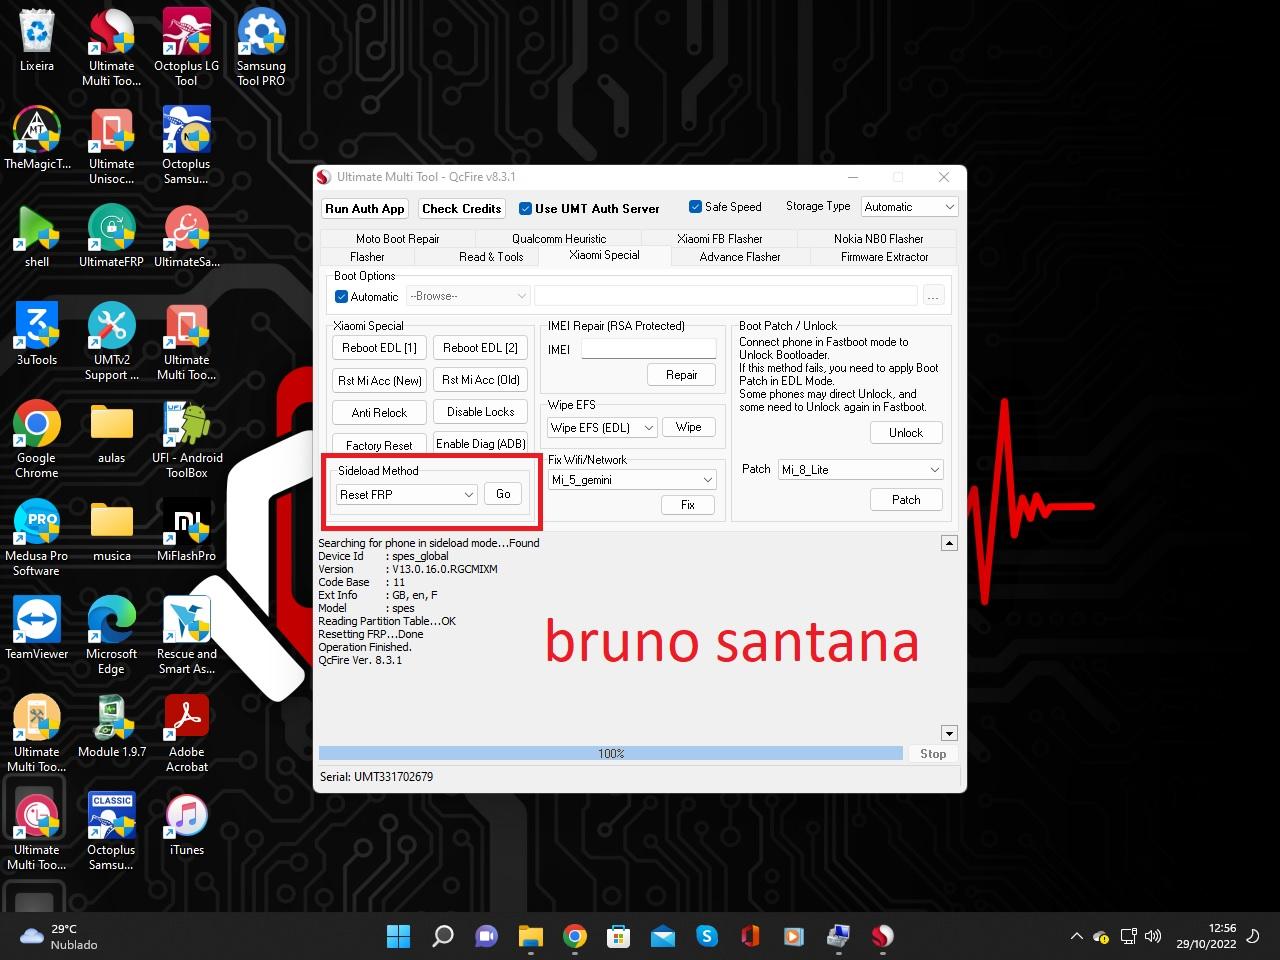Image resolution: width=1280 pixels, height=960 pixels.
Task: Expand the Storage Type Automatic dropdown
Action: tap(909, 207)
